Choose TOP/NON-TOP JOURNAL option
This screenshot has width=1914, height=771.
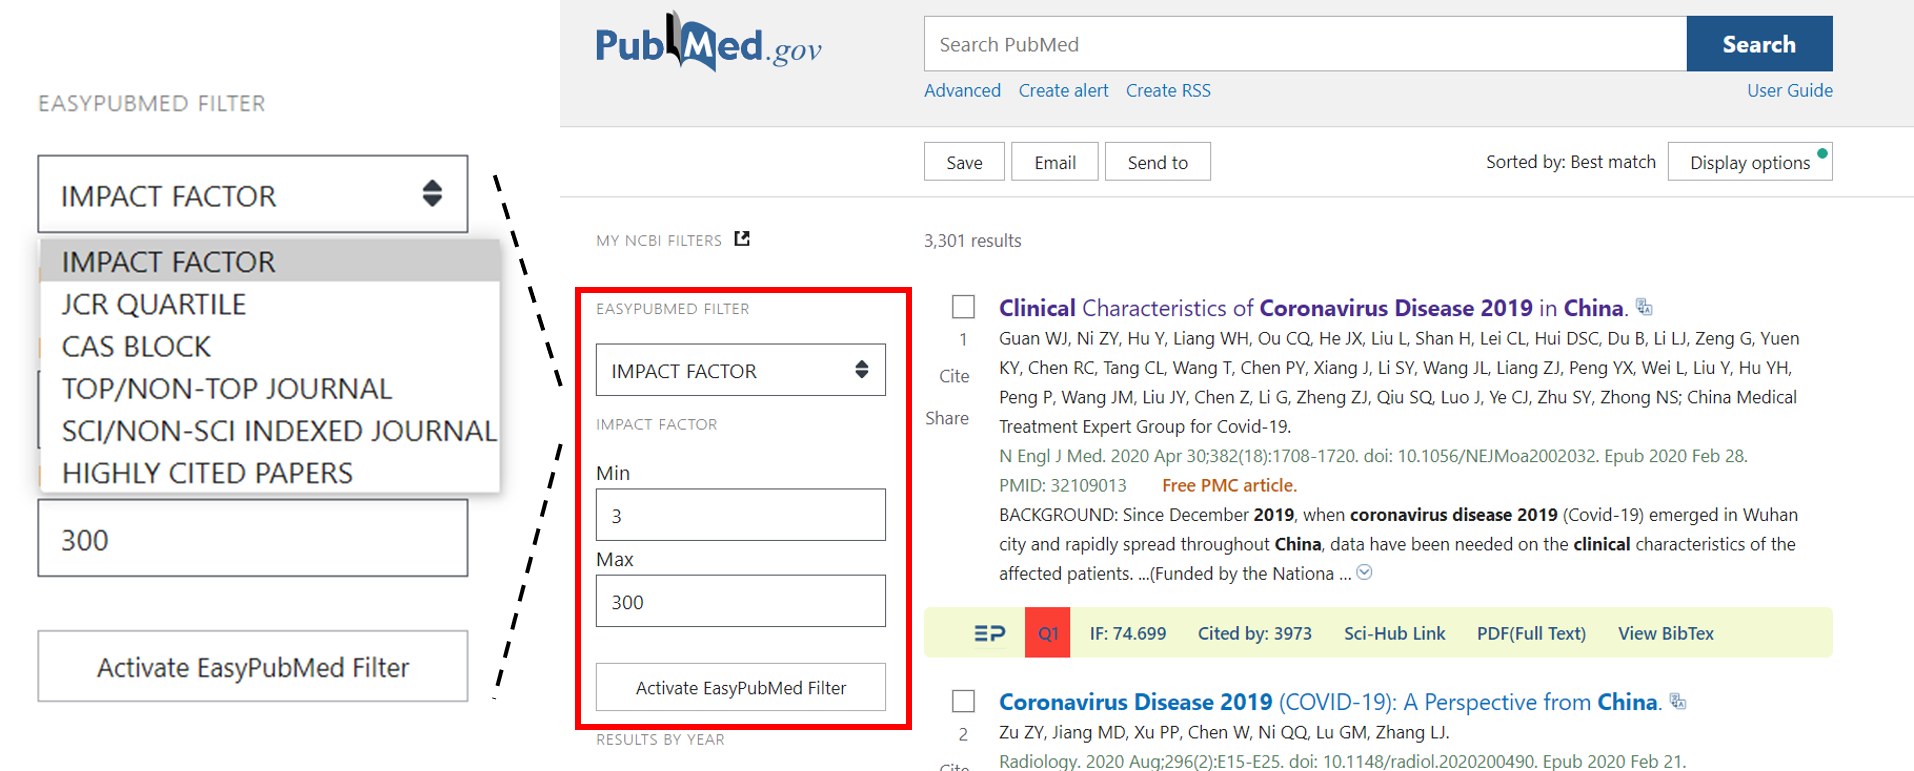(270, 388)
